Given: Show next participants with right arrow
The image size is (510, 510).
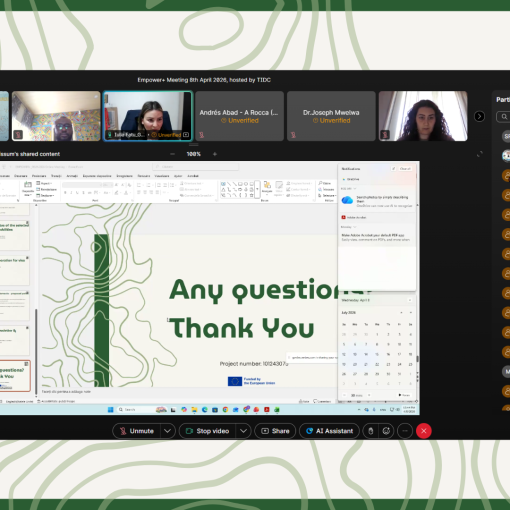Looking at the screenshot, I should click(479, 116).
